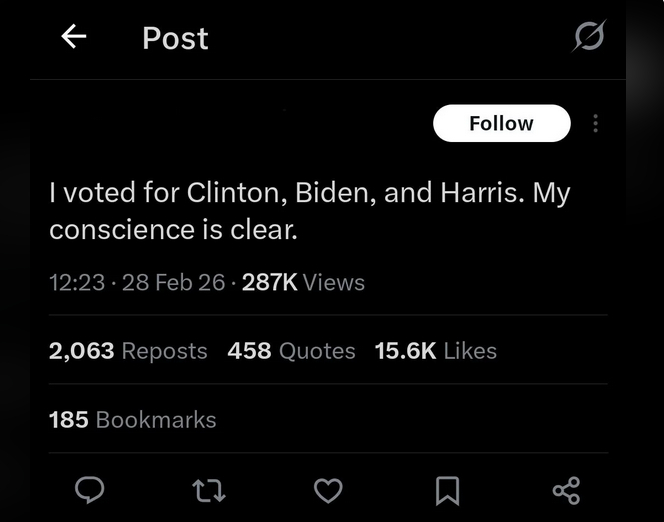The image size is (664, 522).
Task: Click the Post header title
Action: coord(175,38)
